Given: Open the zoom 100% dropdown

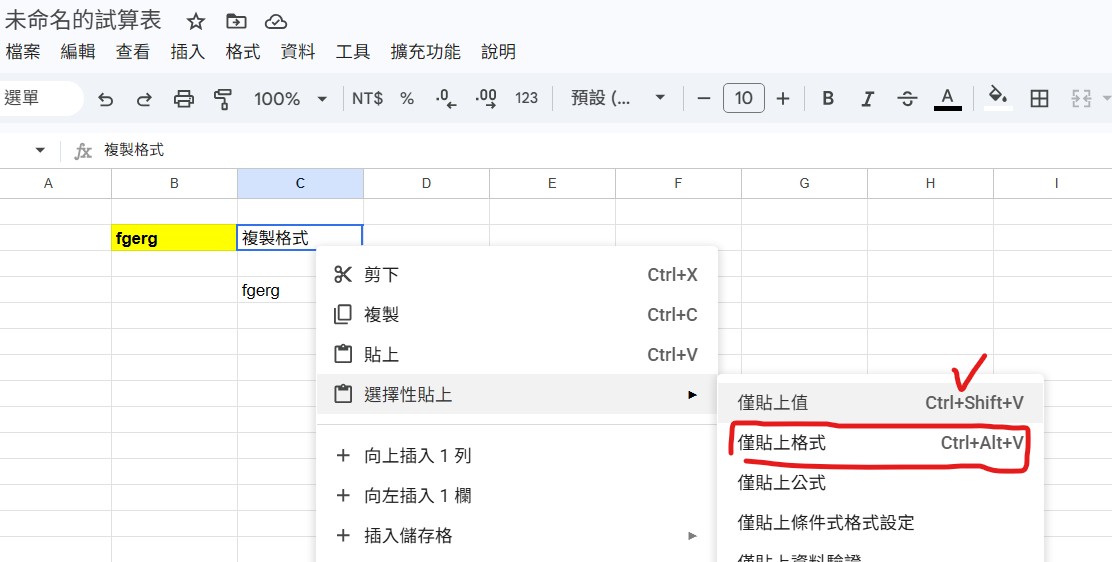Looking at the screenshot, I should click(291, 99).
